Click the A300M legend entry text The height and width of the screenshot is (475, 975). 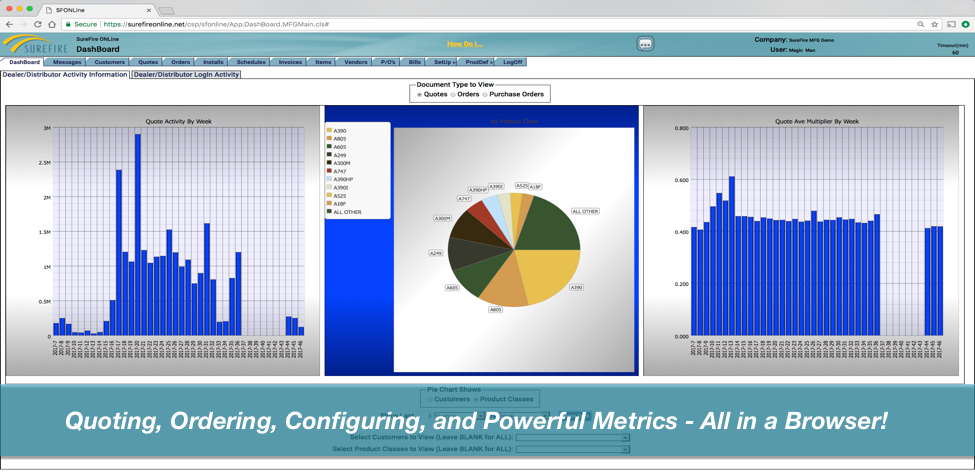coord(341,163)
